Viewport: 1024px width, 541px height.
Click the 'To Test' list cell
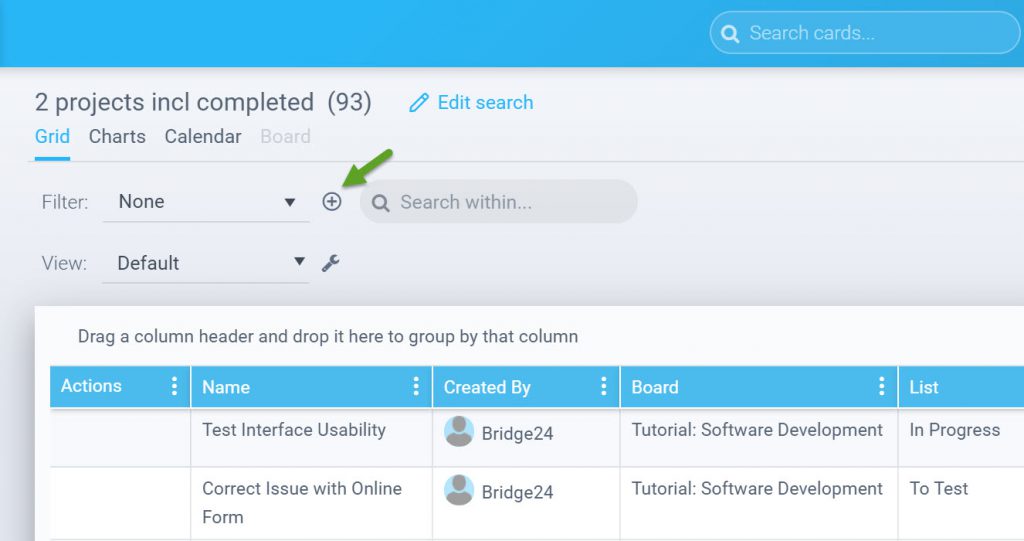click(938, 489)
